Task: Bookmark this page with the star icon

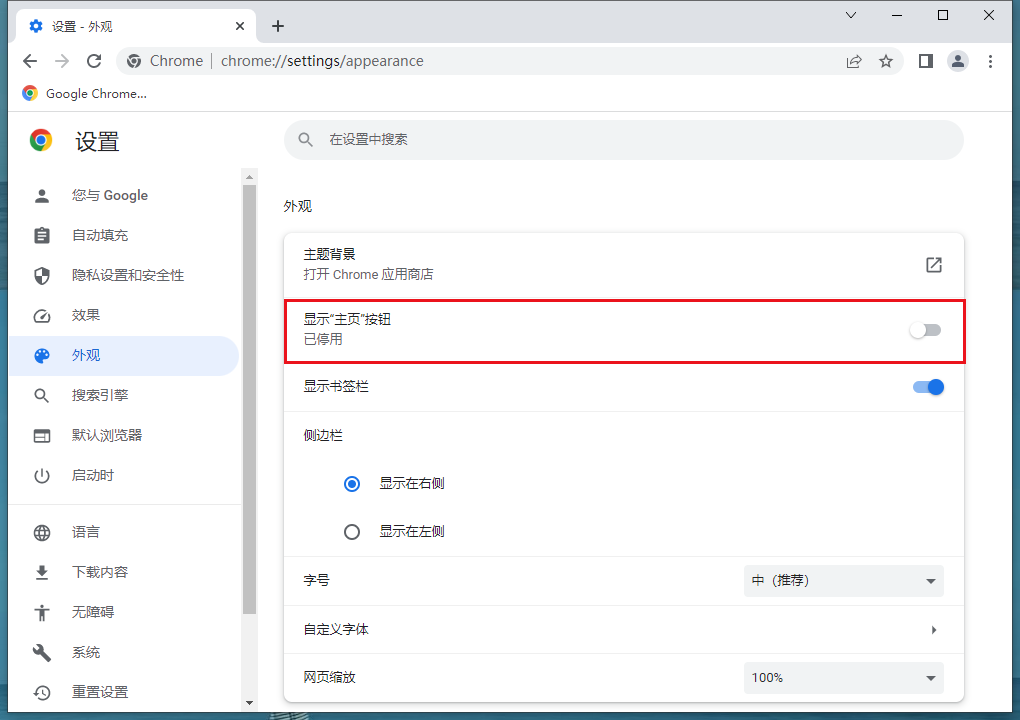Action: [x=885, y=61]
